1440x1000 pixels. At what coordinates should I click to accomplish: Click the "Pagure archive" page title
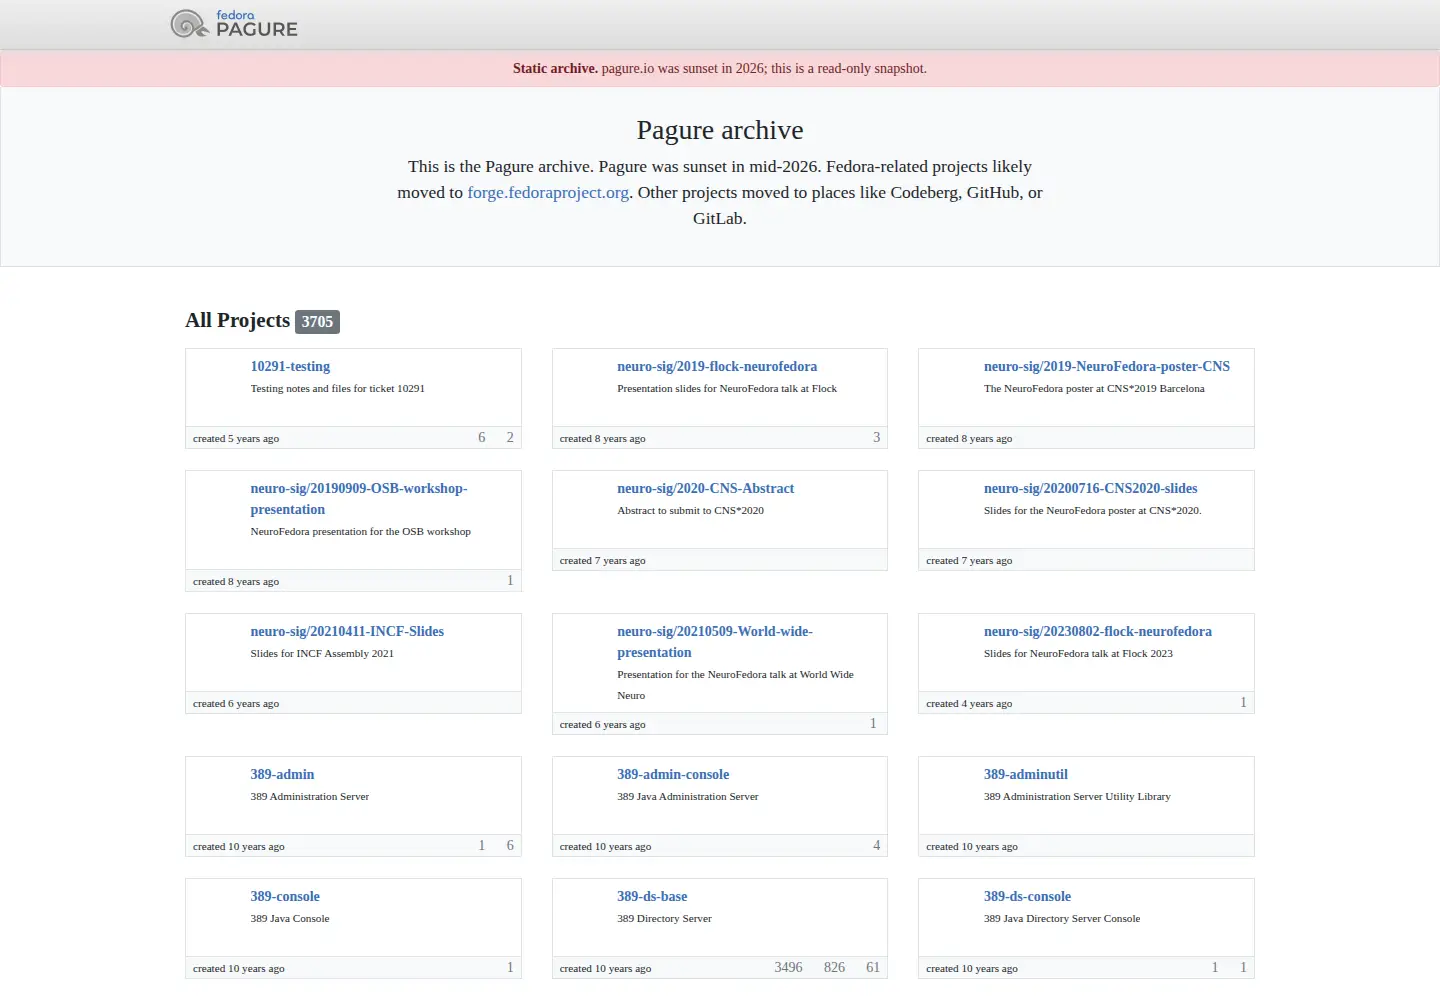point(720,130)
